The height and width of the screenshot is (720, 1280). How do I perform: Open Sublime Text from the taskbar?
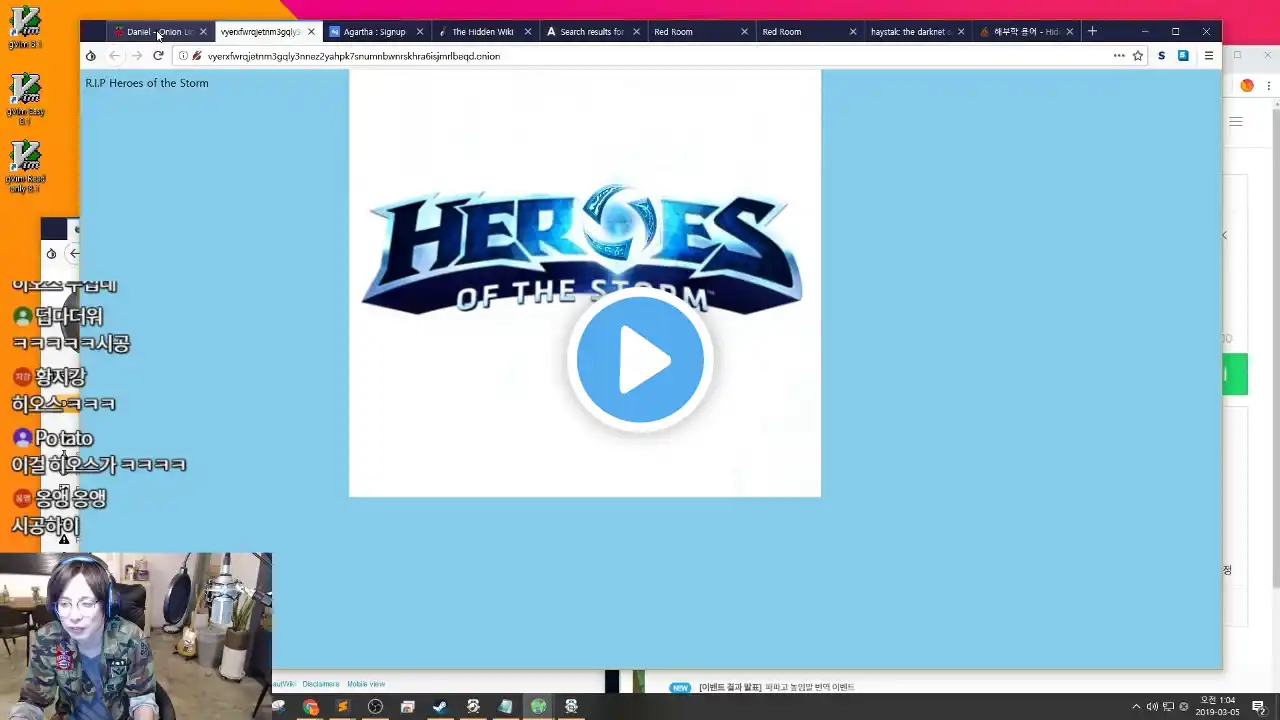[343, 707]
